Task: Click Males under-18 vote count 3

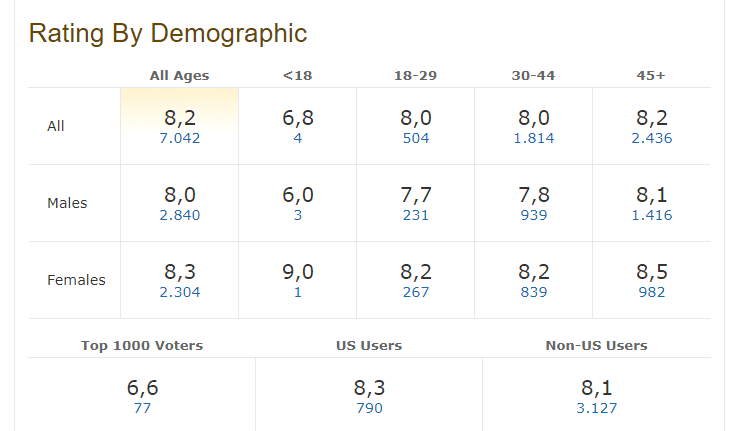Action: coord(298,216)
